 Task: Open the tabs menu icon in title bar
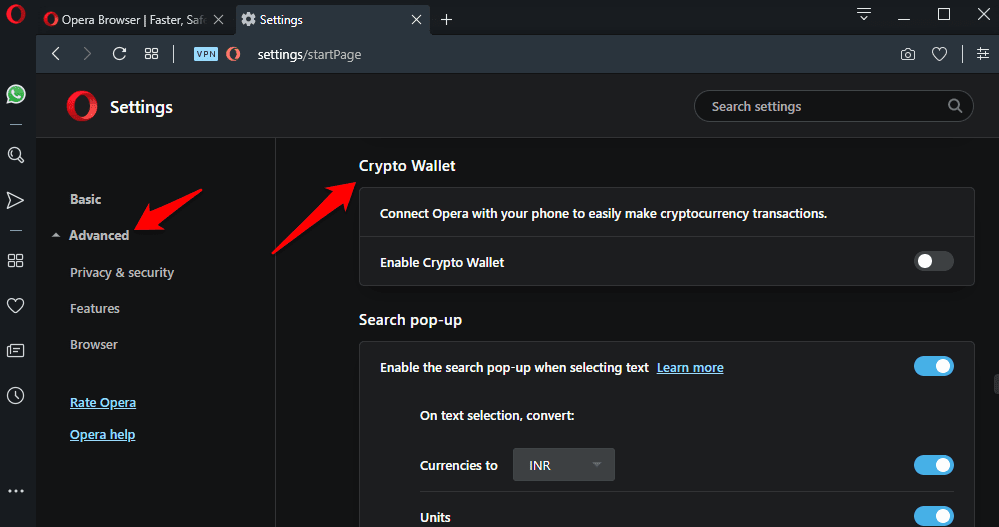pos(864,14)
